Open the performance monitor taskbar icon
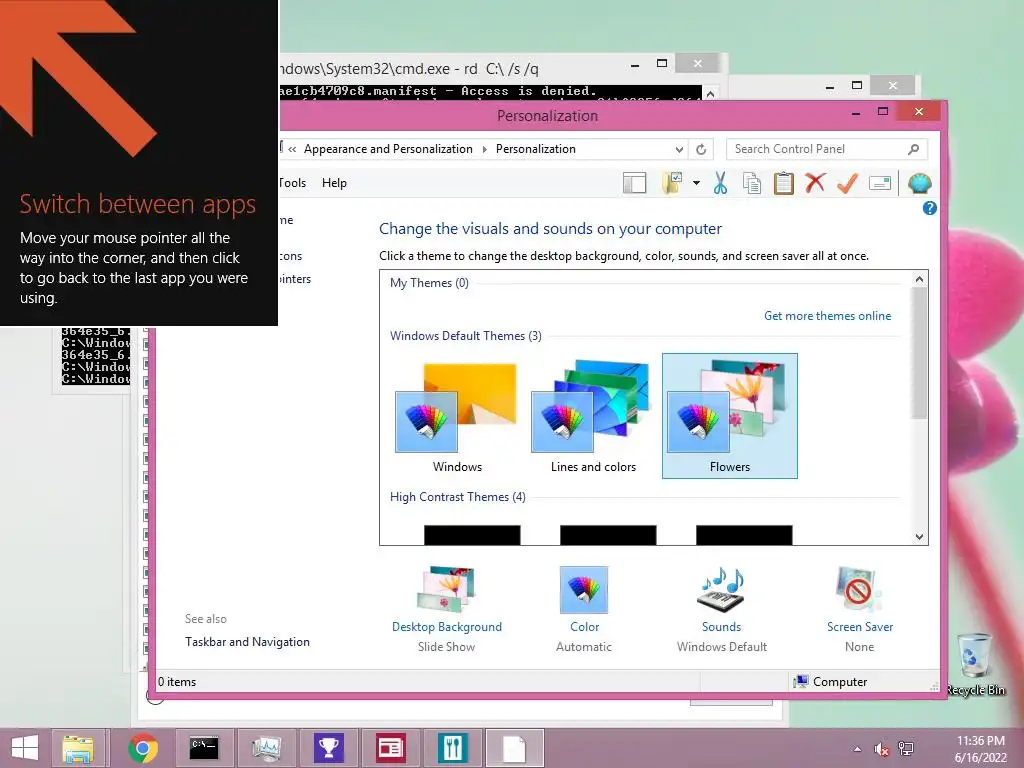 pos(266,748)
